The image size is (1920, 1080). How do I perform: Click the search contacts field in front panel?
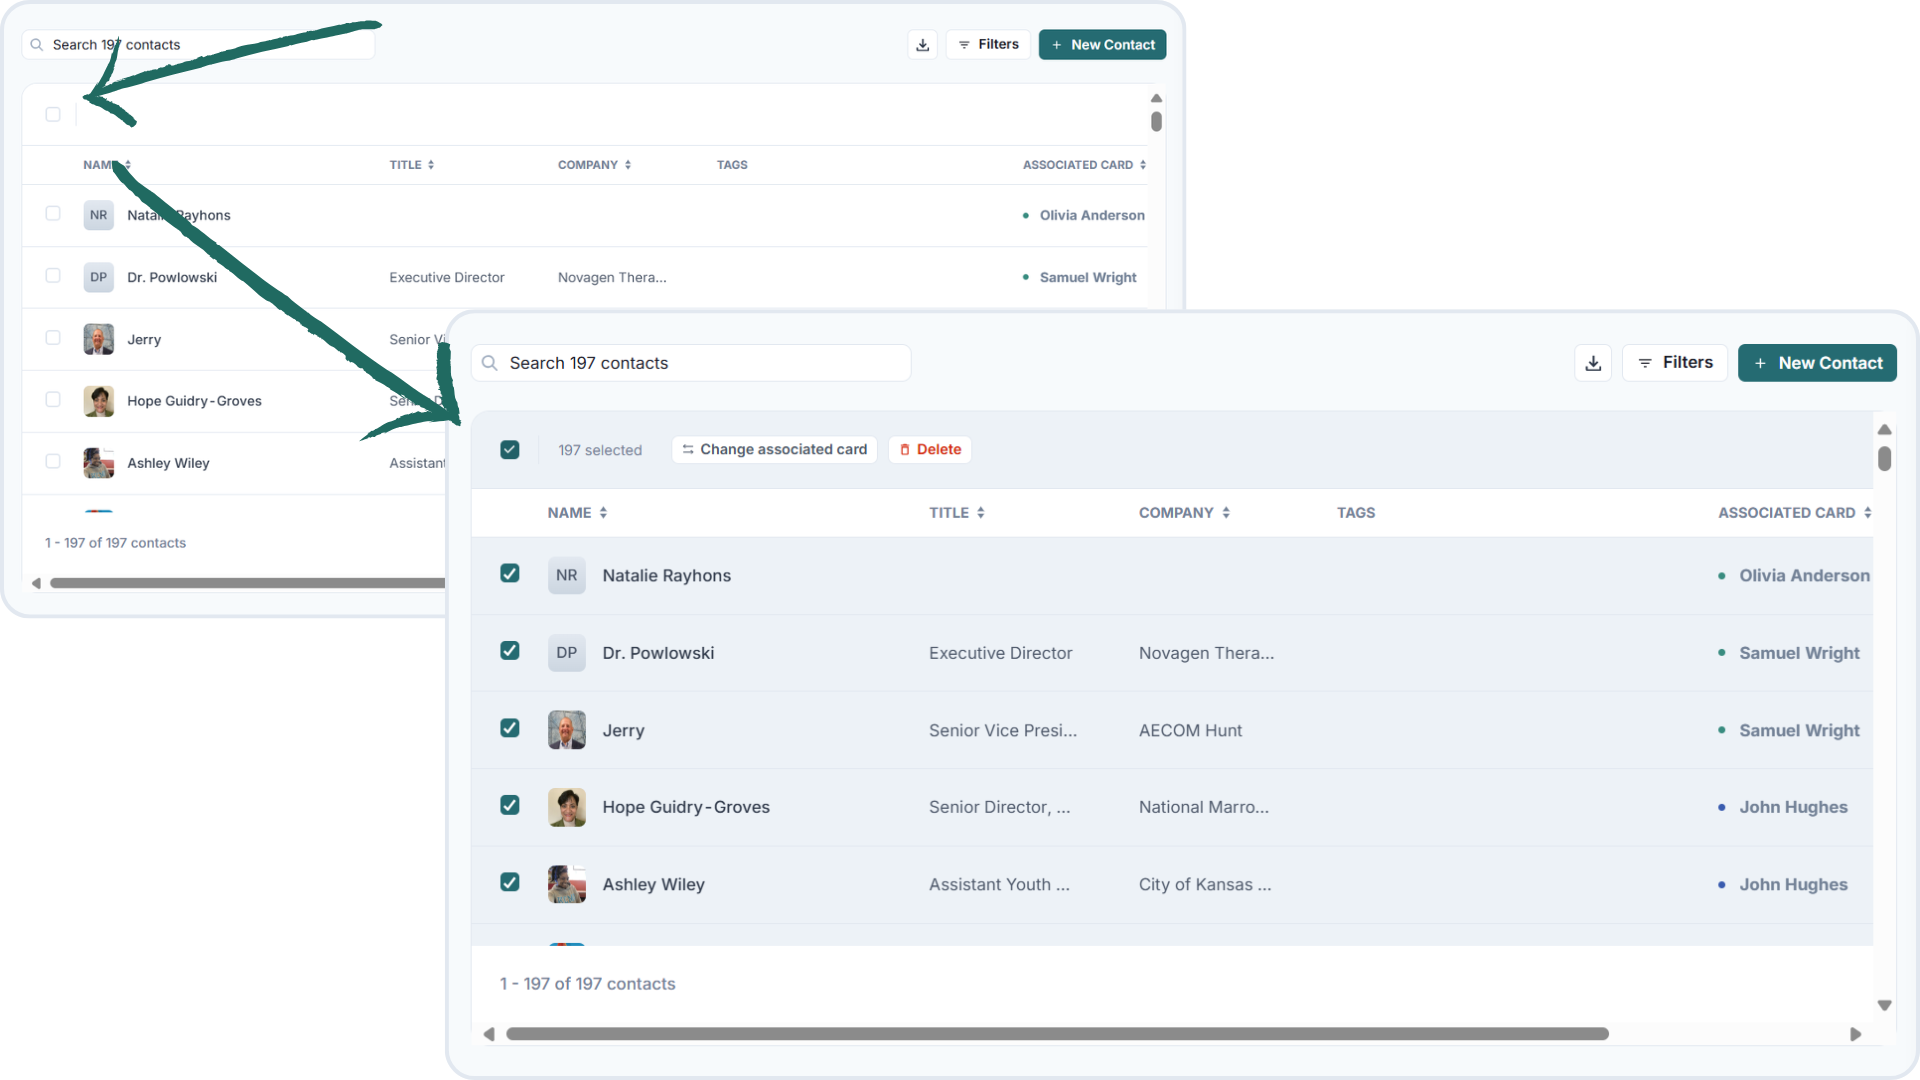691,363
